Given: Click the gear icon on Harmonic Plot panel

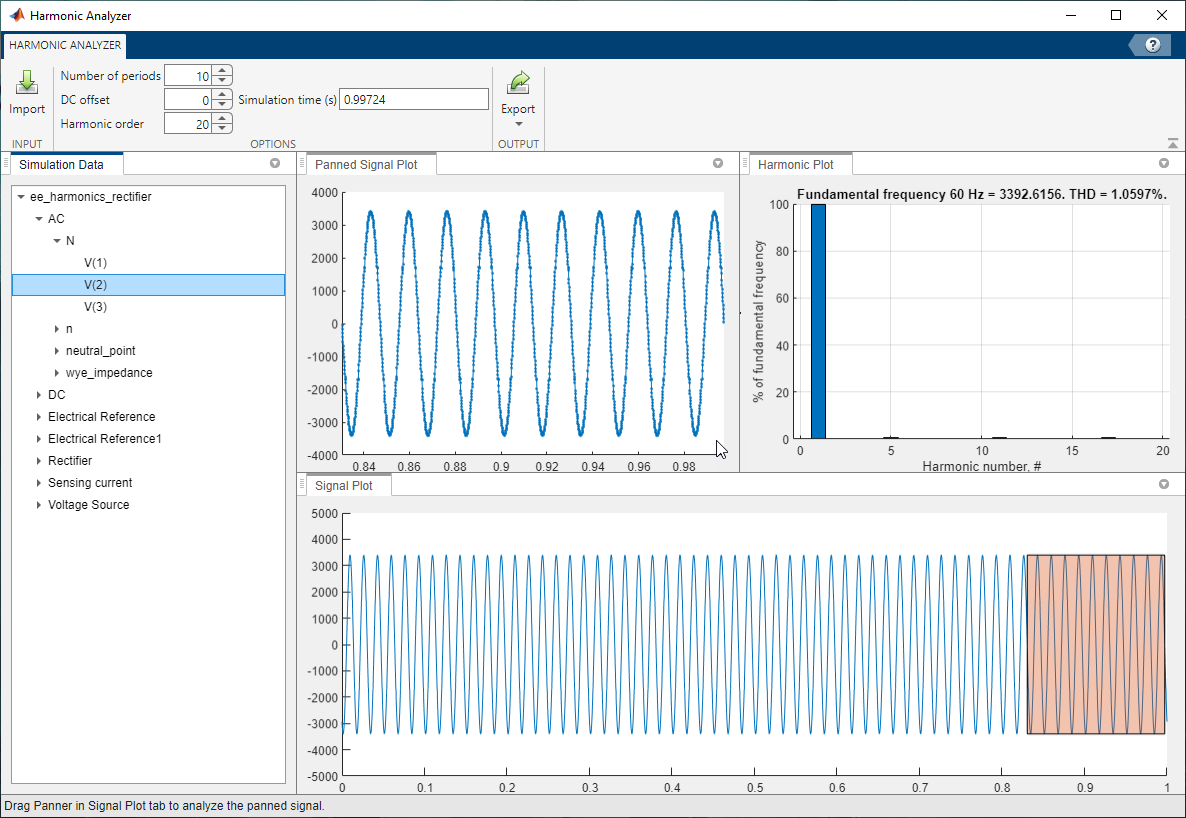Looking at the screenshot, I should pos(1163,162).
